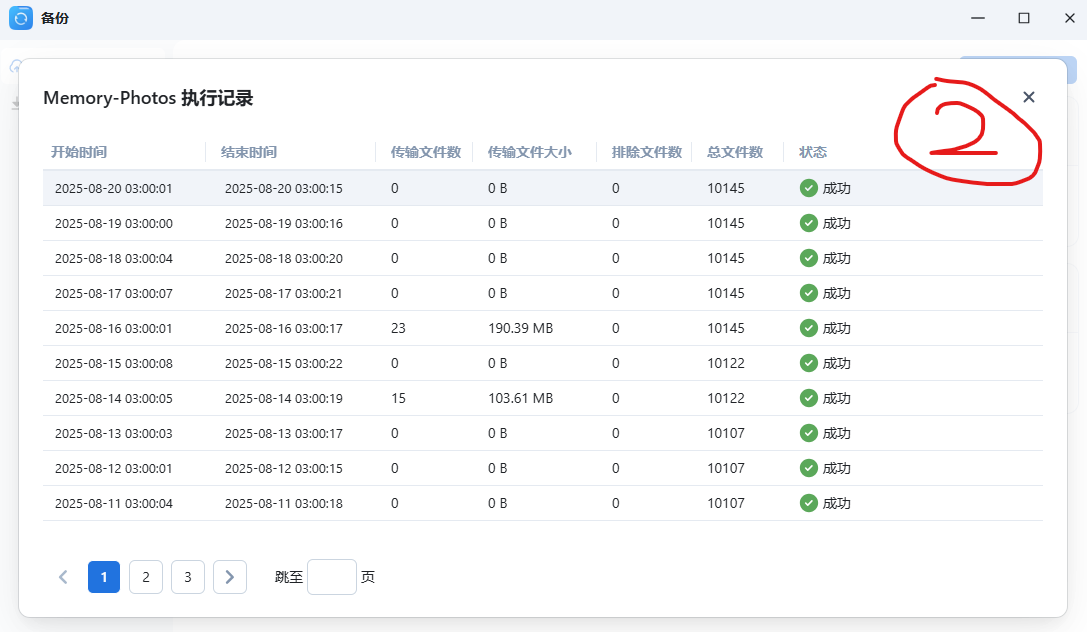Click total file count in 2025-08-15 row
Image resolution: width=1087 pixels, height=632 pixels.
tap(726, 363)
